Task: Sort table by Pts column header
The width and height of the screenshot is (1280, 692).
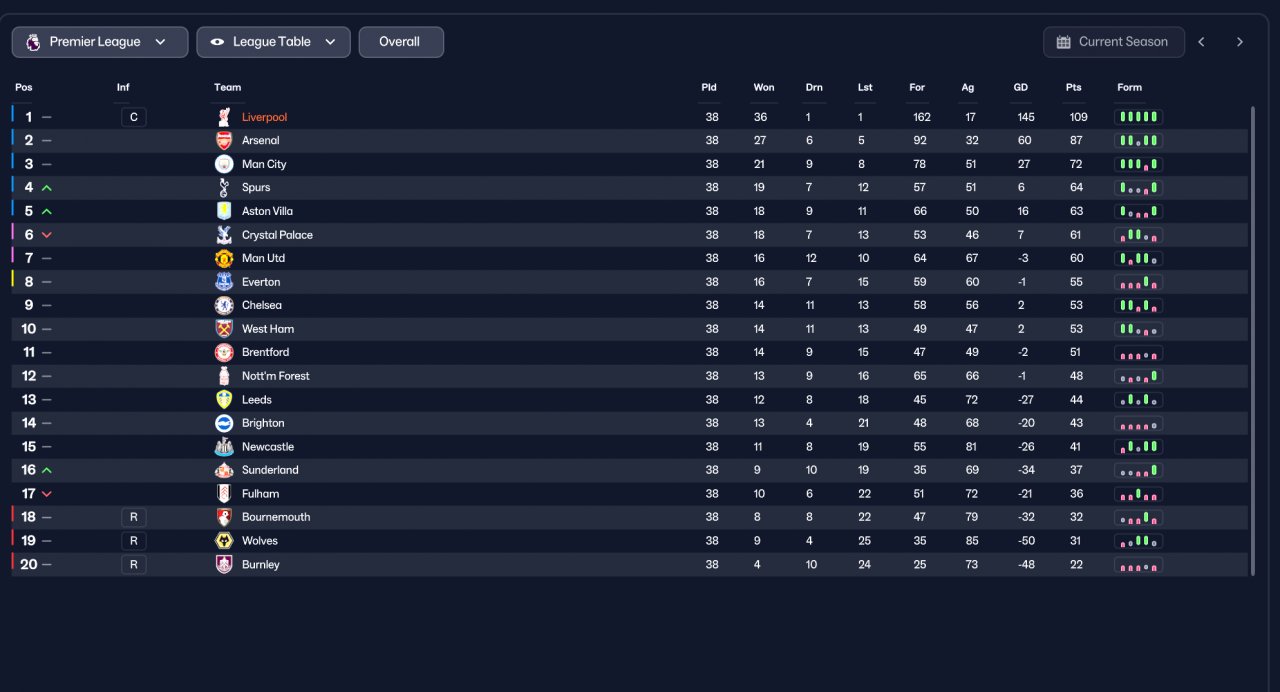Action: tap(1073, 88)
